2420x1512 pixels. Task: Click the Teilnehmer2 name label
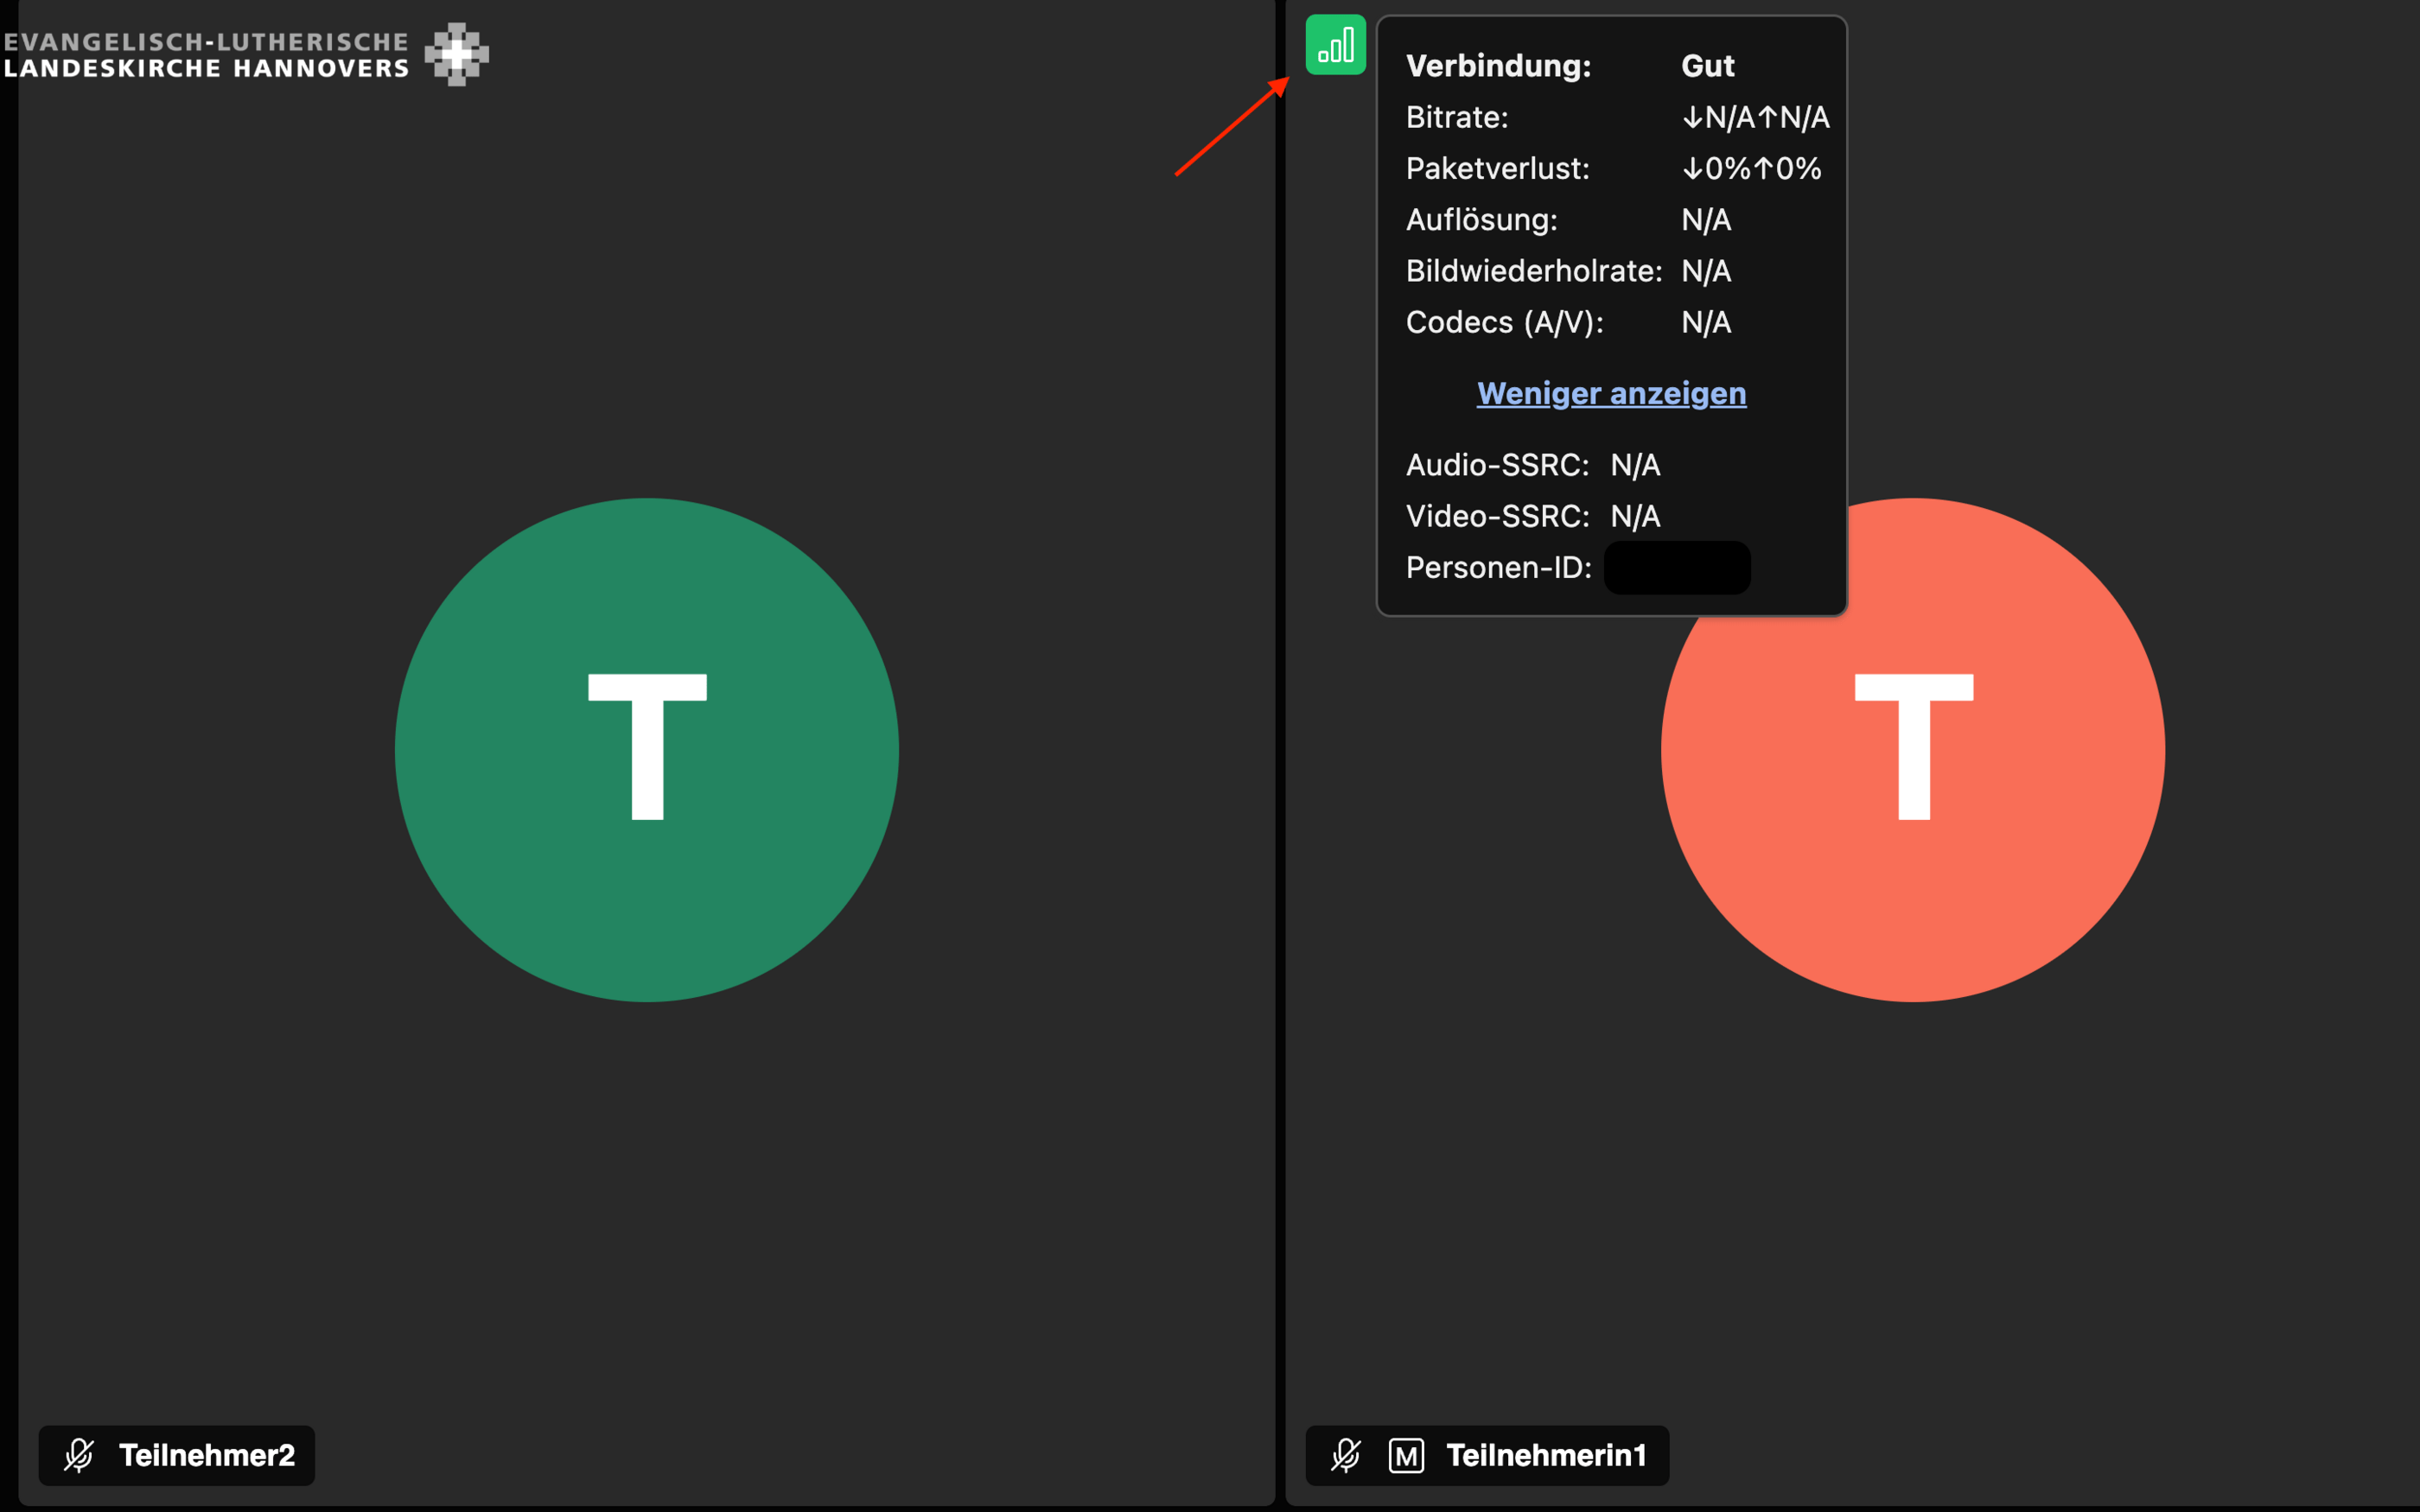[207, 1455]
